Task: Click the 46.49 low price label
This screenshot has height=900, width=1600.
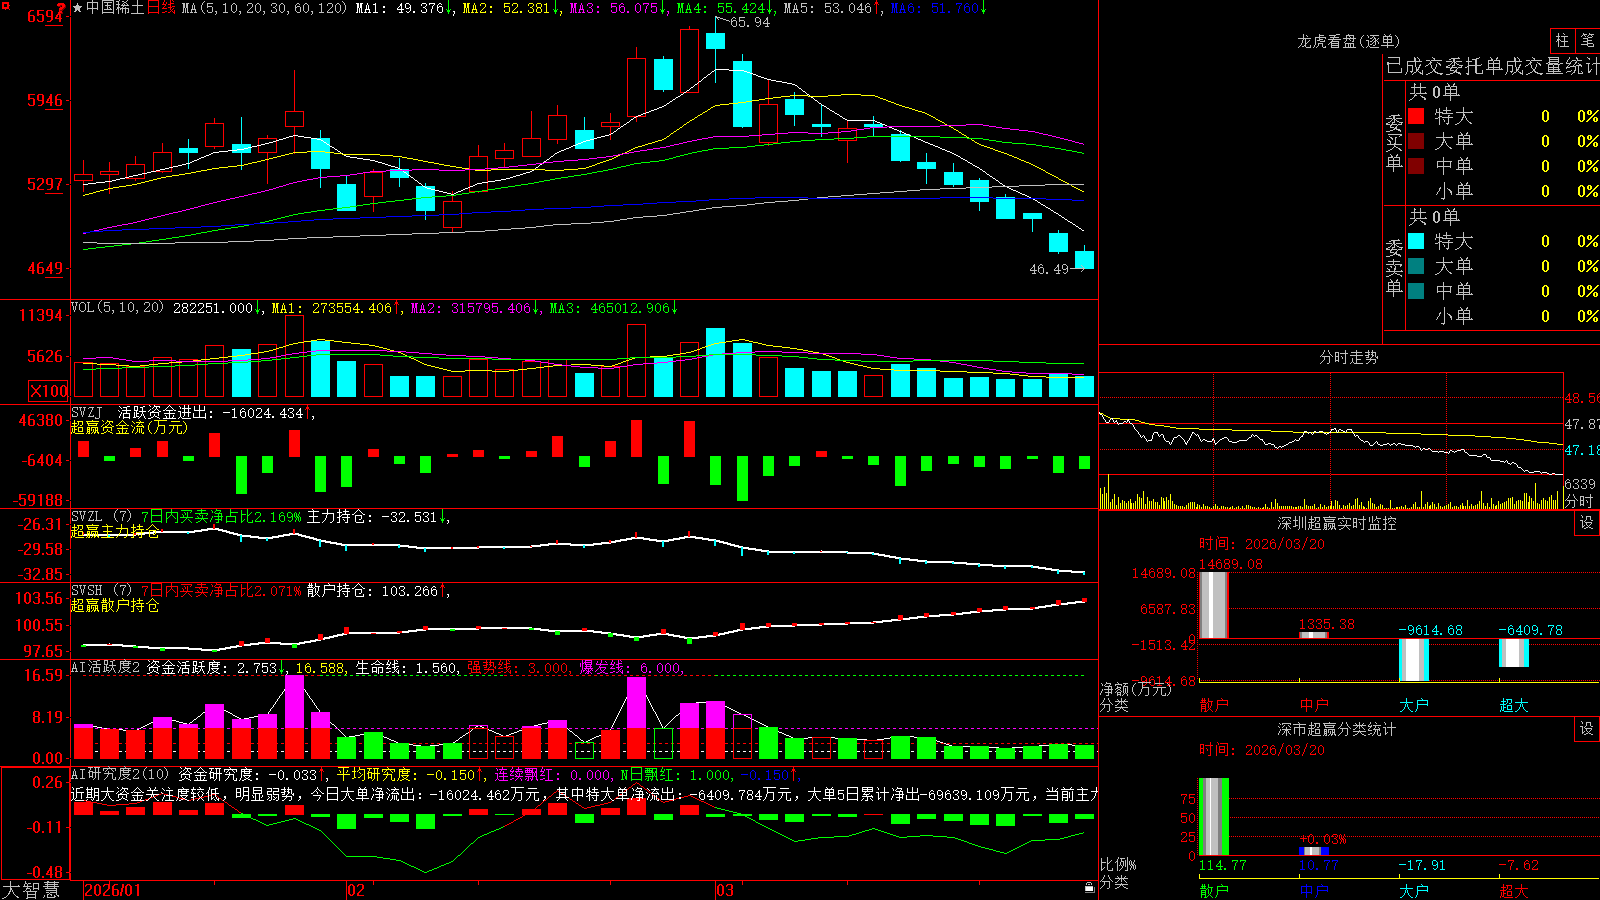Action: [x=1049, y=269]
